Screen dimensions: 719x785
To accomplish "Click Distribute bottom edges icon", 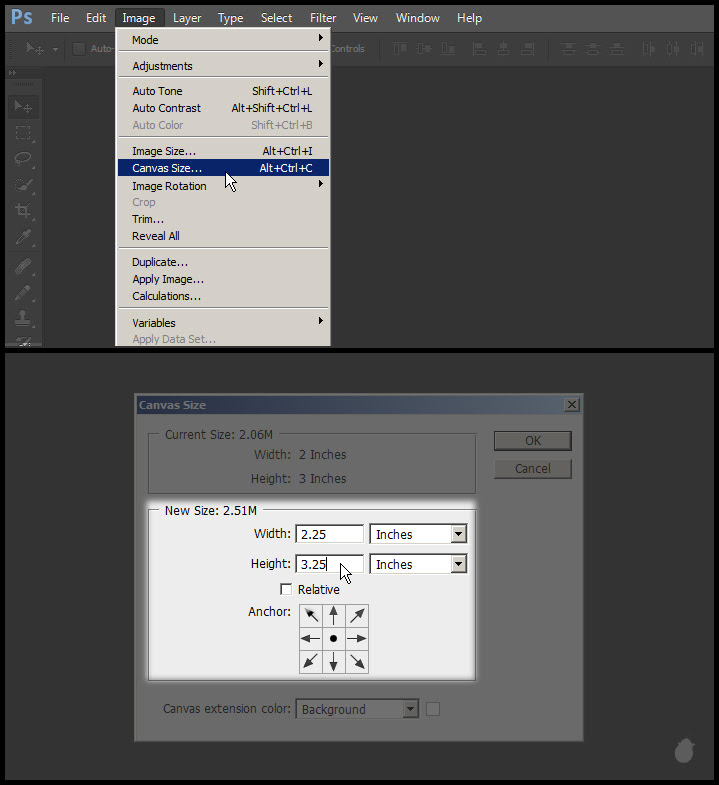I will pos(617,49).
